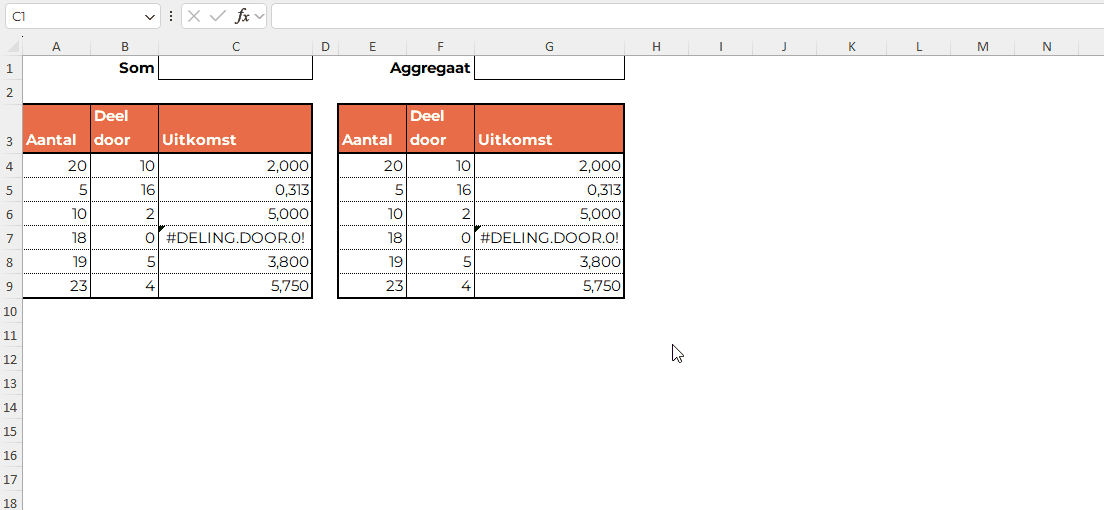Viewport: 1104px width, 510px height.
Task: Click cell C6 with value 5,000
Action: (236, 214)
